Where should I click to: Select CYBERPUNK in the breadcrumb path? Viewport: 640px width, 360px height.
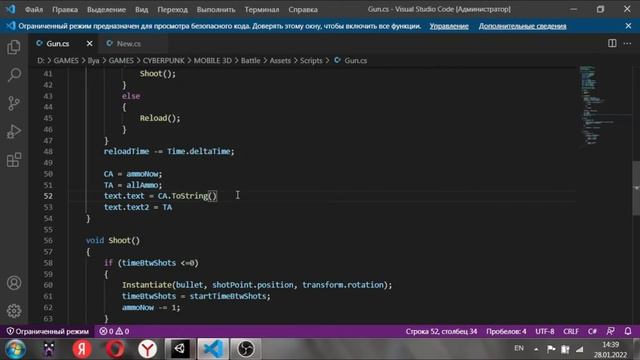(163, 60)
